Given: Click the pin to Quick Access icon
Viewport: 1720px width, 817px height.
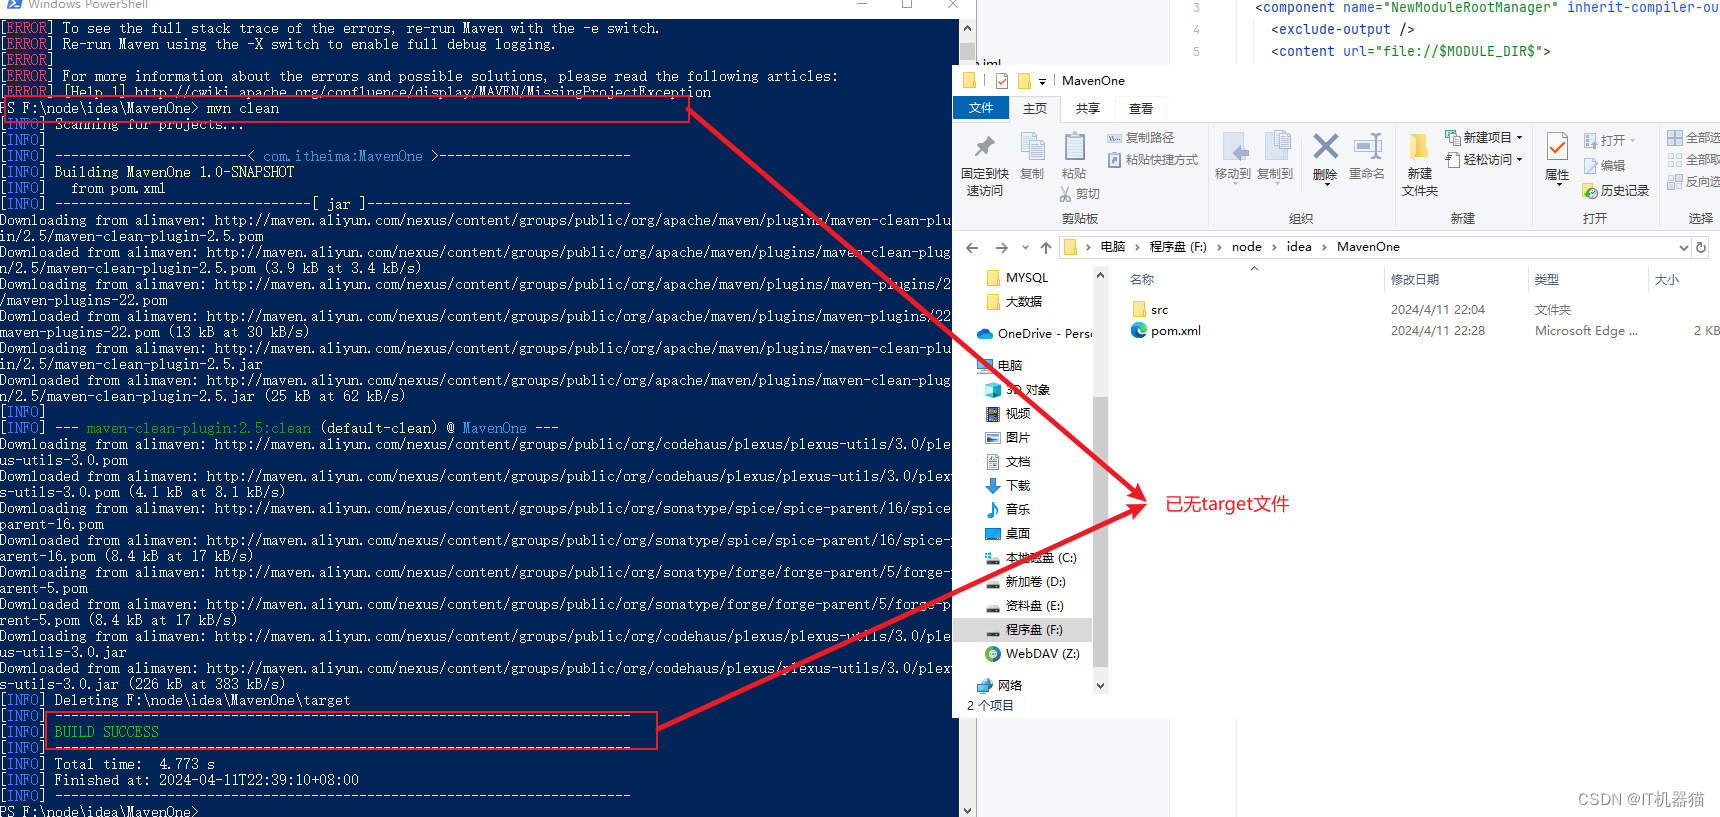Looking at the screenshot, I should click(985, 147).
